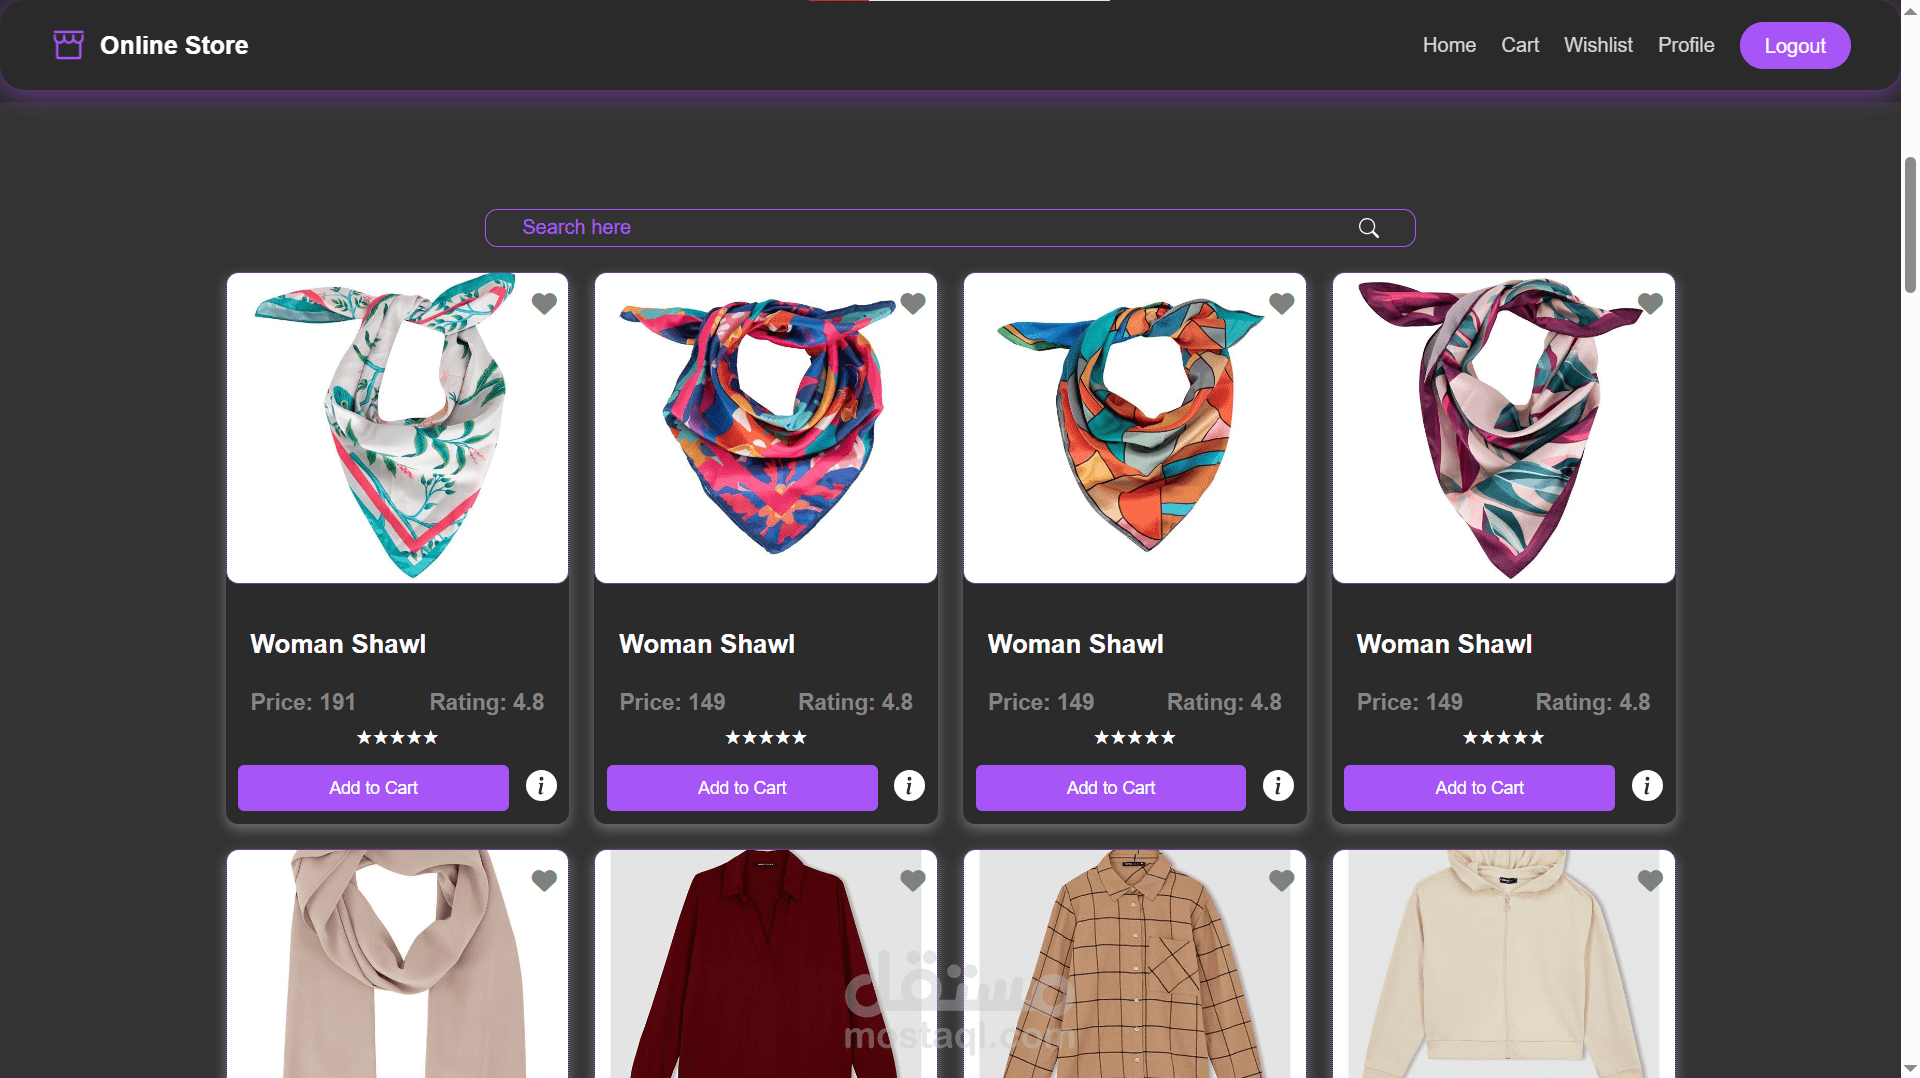Toggle the heart on the maroon shawl card
The width and height of the screenshot is (1920, 1078).
pyautogui.click(x=1650, y=303)
